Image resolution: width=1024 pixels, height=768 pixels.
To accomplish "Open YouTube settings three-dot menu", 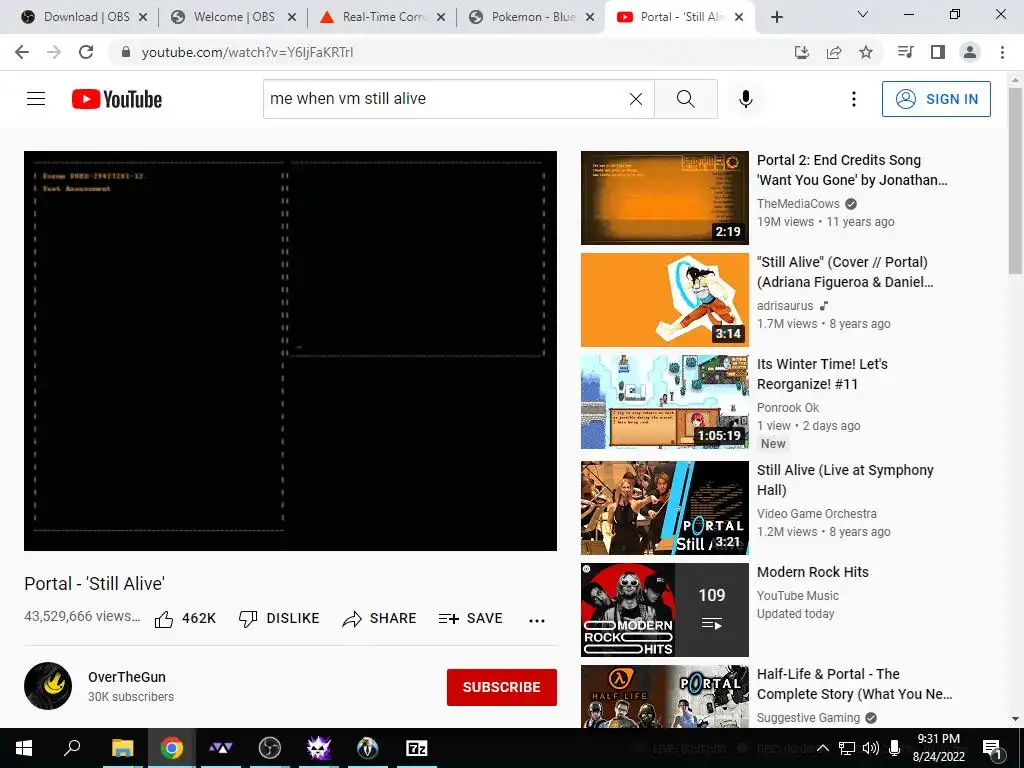I will [854, 99].
